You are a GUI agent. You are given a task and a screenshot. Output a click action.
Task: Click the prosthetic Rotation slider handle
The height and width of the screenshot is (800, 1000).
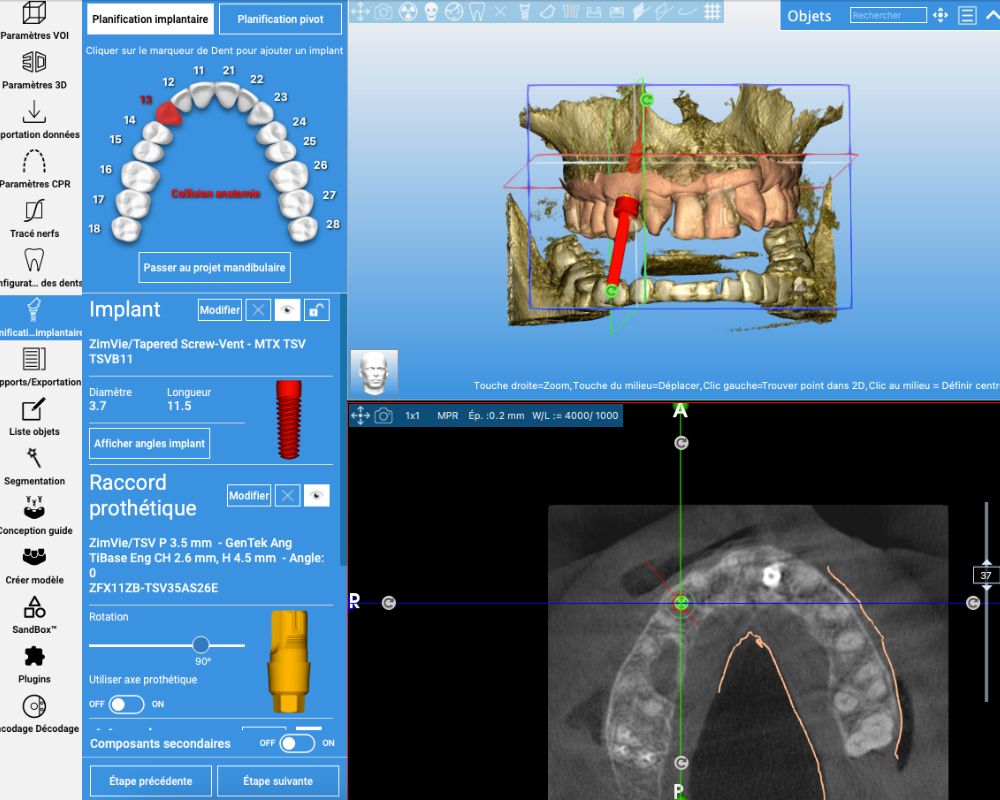[201, 645]
